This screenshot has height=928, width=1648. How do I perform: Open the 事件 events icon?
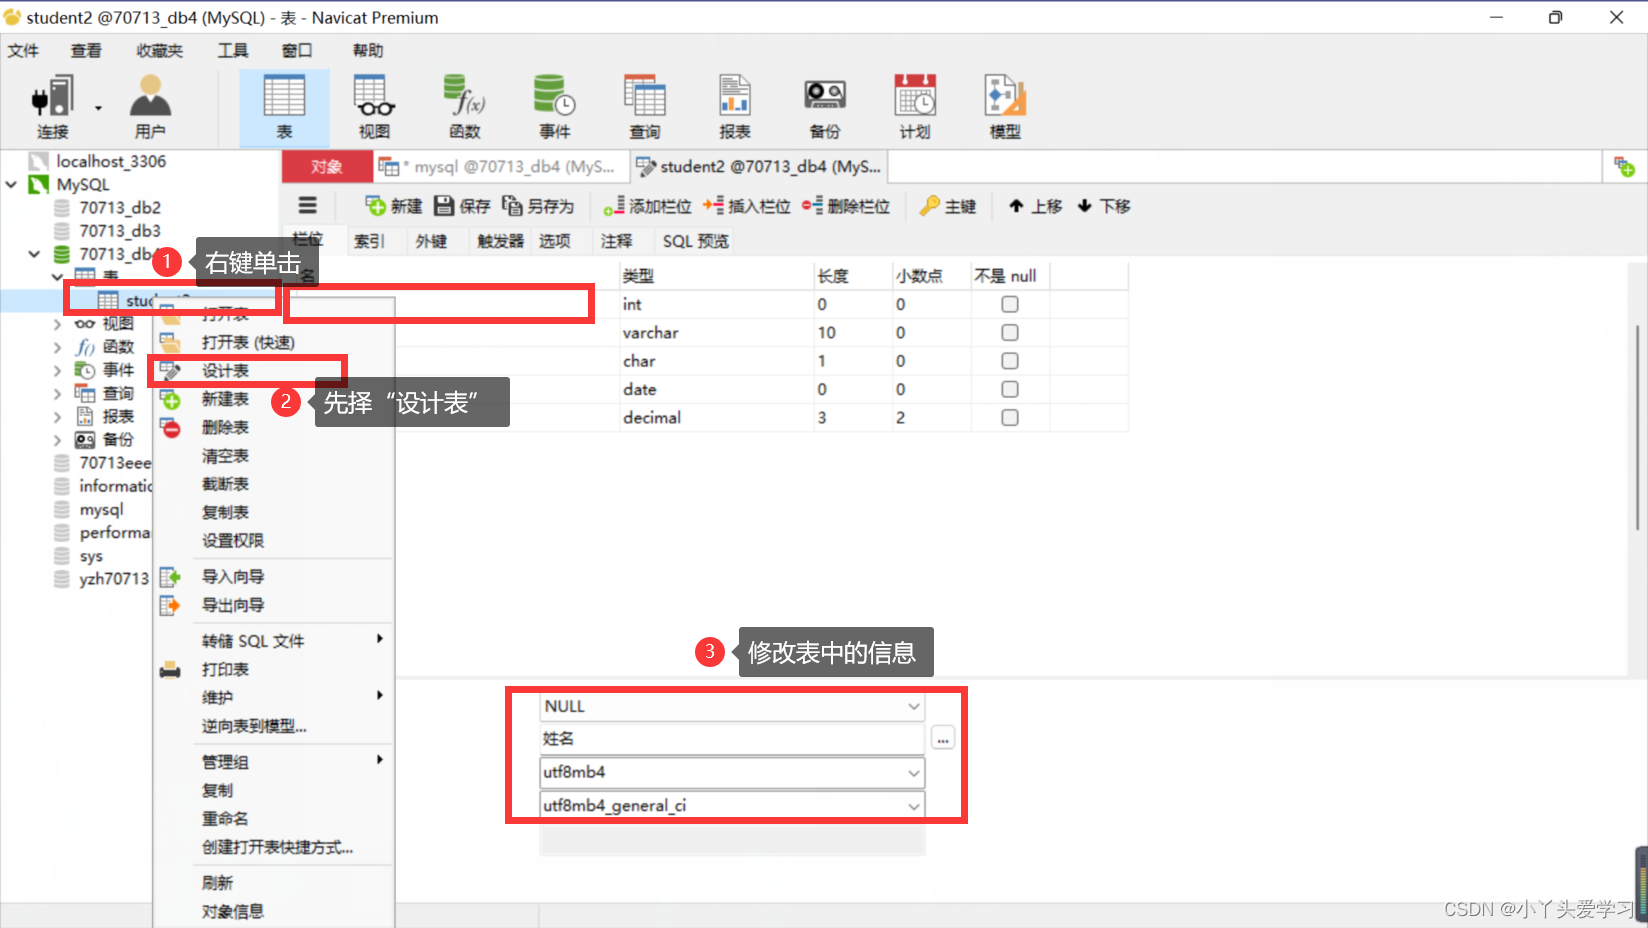554,107
